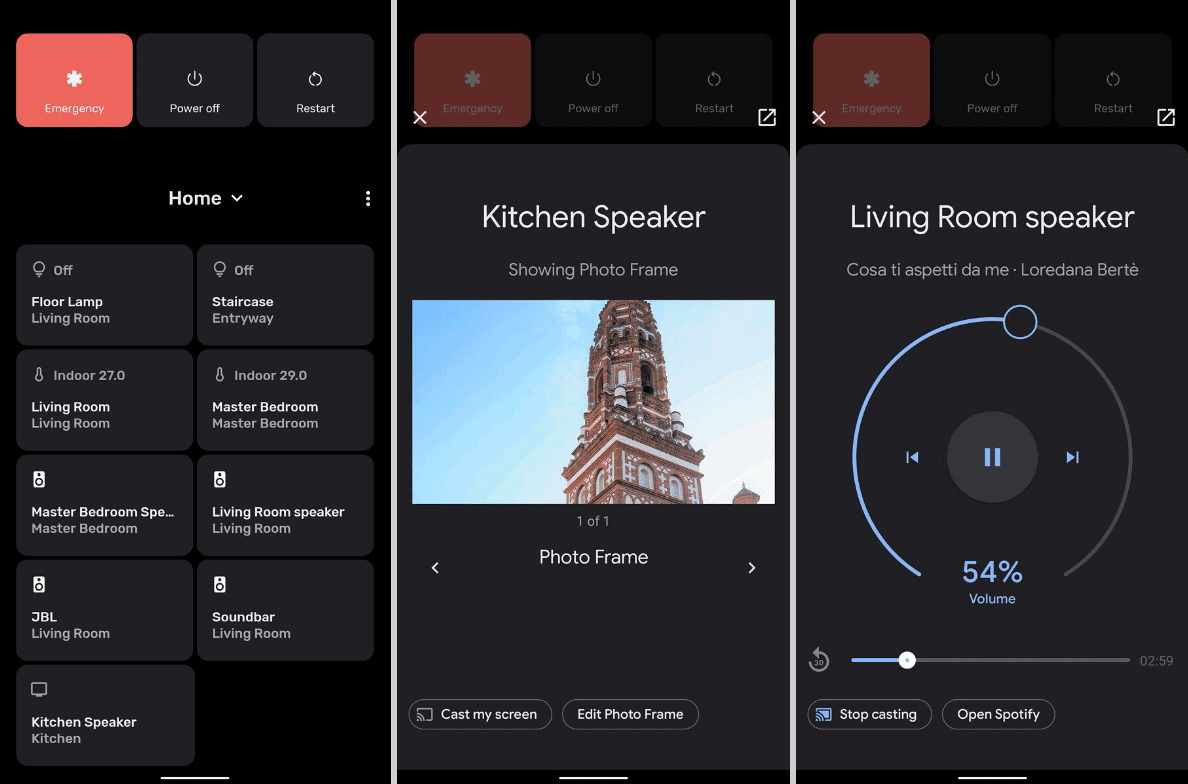Pause the playing song
This screenshot has height=784, width=1188.
click(993, 457)
